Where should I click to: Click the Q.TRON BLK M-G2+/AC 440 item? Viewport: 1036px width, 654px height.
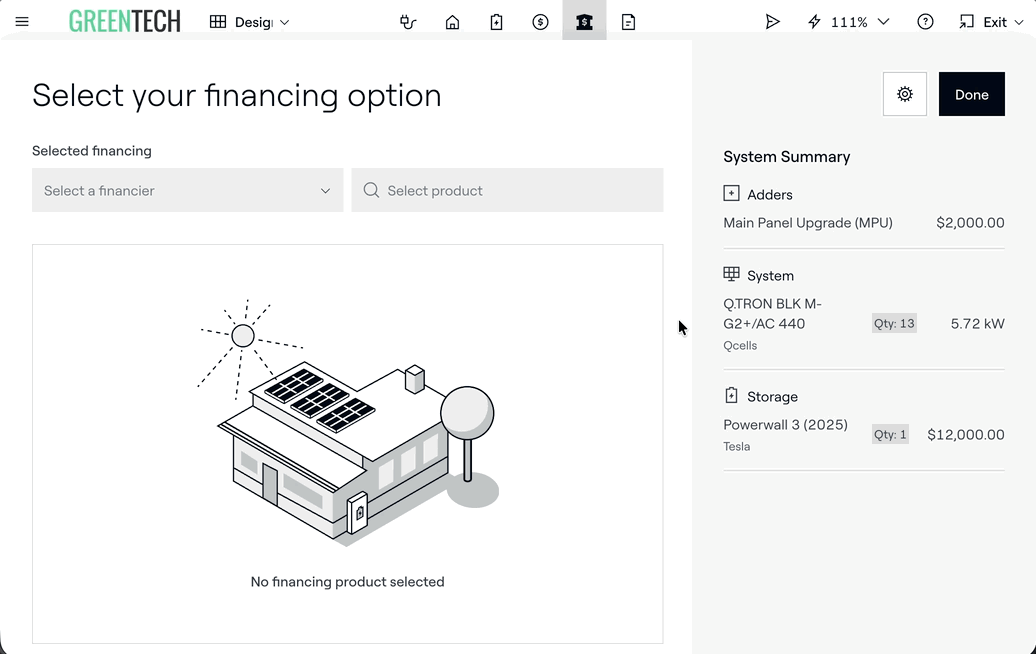pyautogui.click(x=771, y=314)
